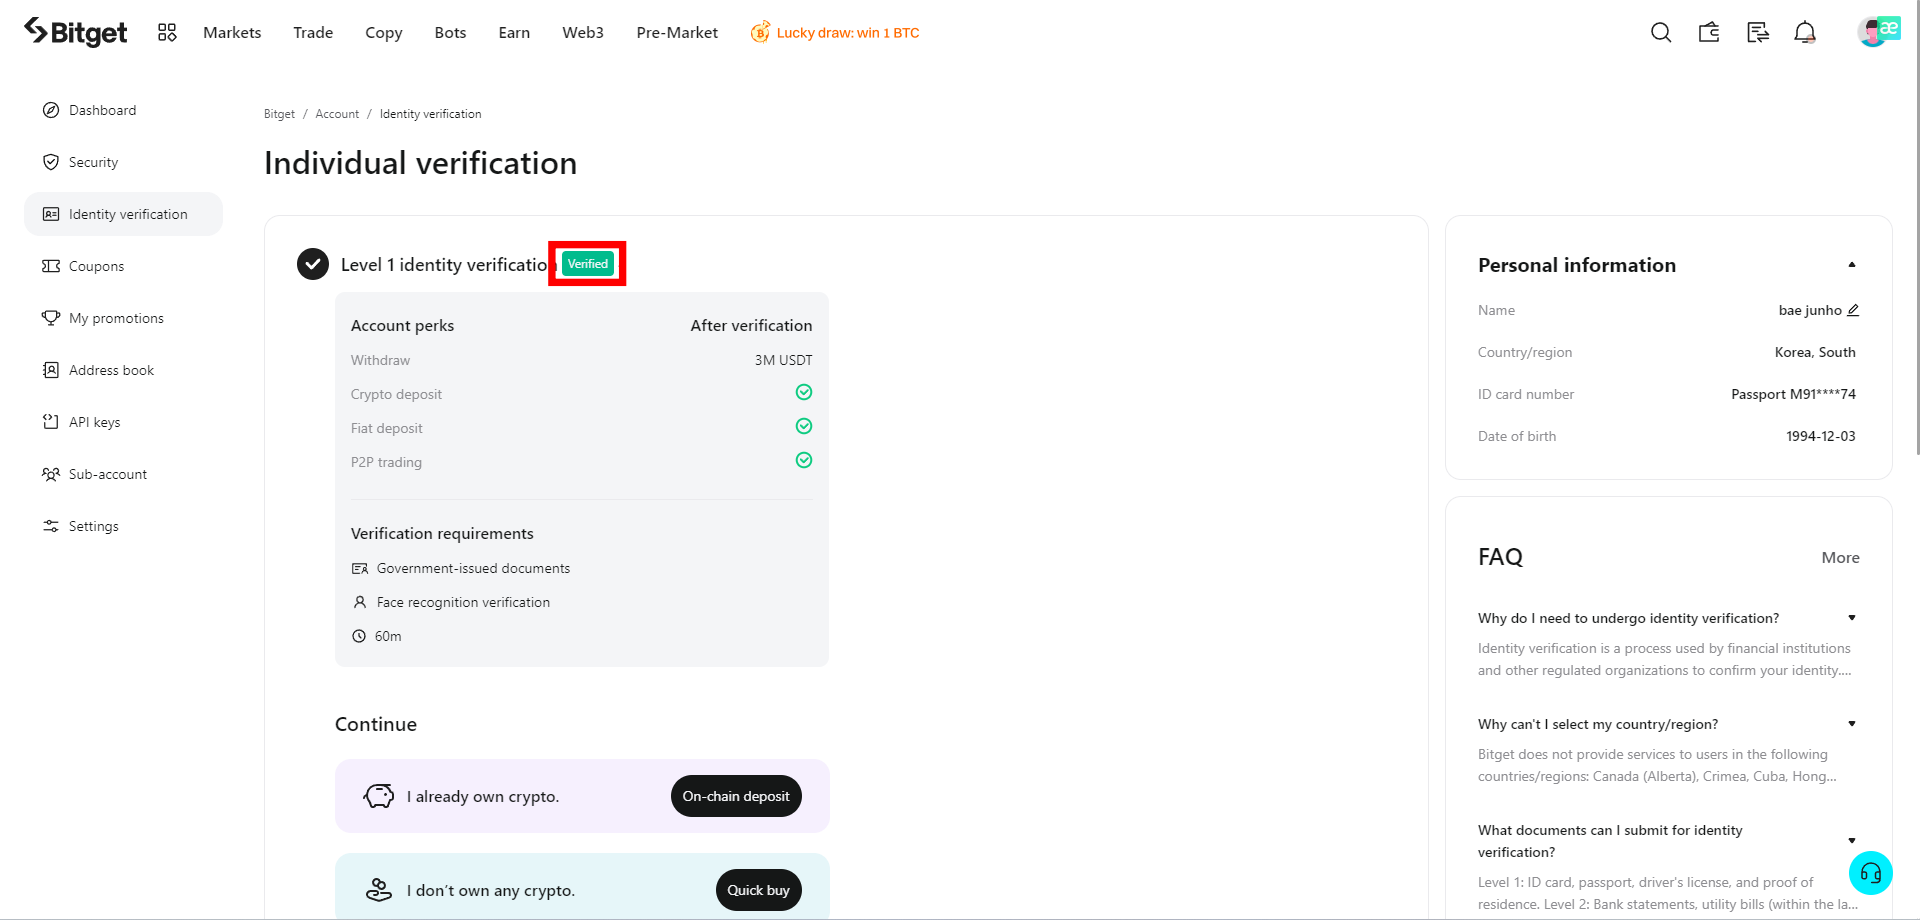Screen dimensions: 1920x920
Task: Click the Dashboard compass icon
Action: (x=51, y=110)
